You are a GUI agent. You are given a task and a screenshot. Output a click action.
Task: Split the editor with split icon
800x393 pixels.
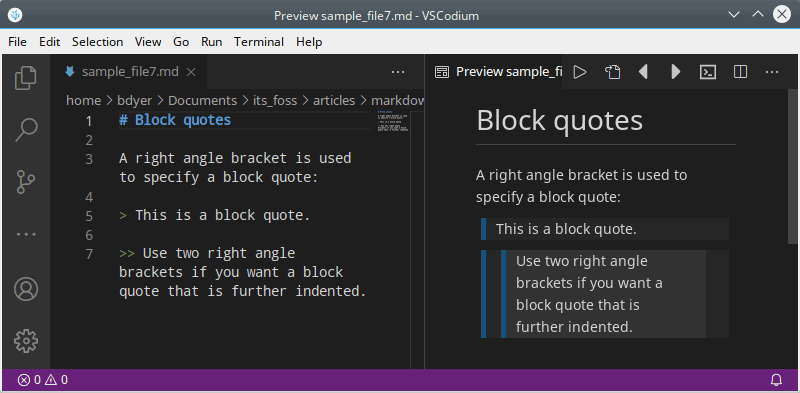click(740, 72)
